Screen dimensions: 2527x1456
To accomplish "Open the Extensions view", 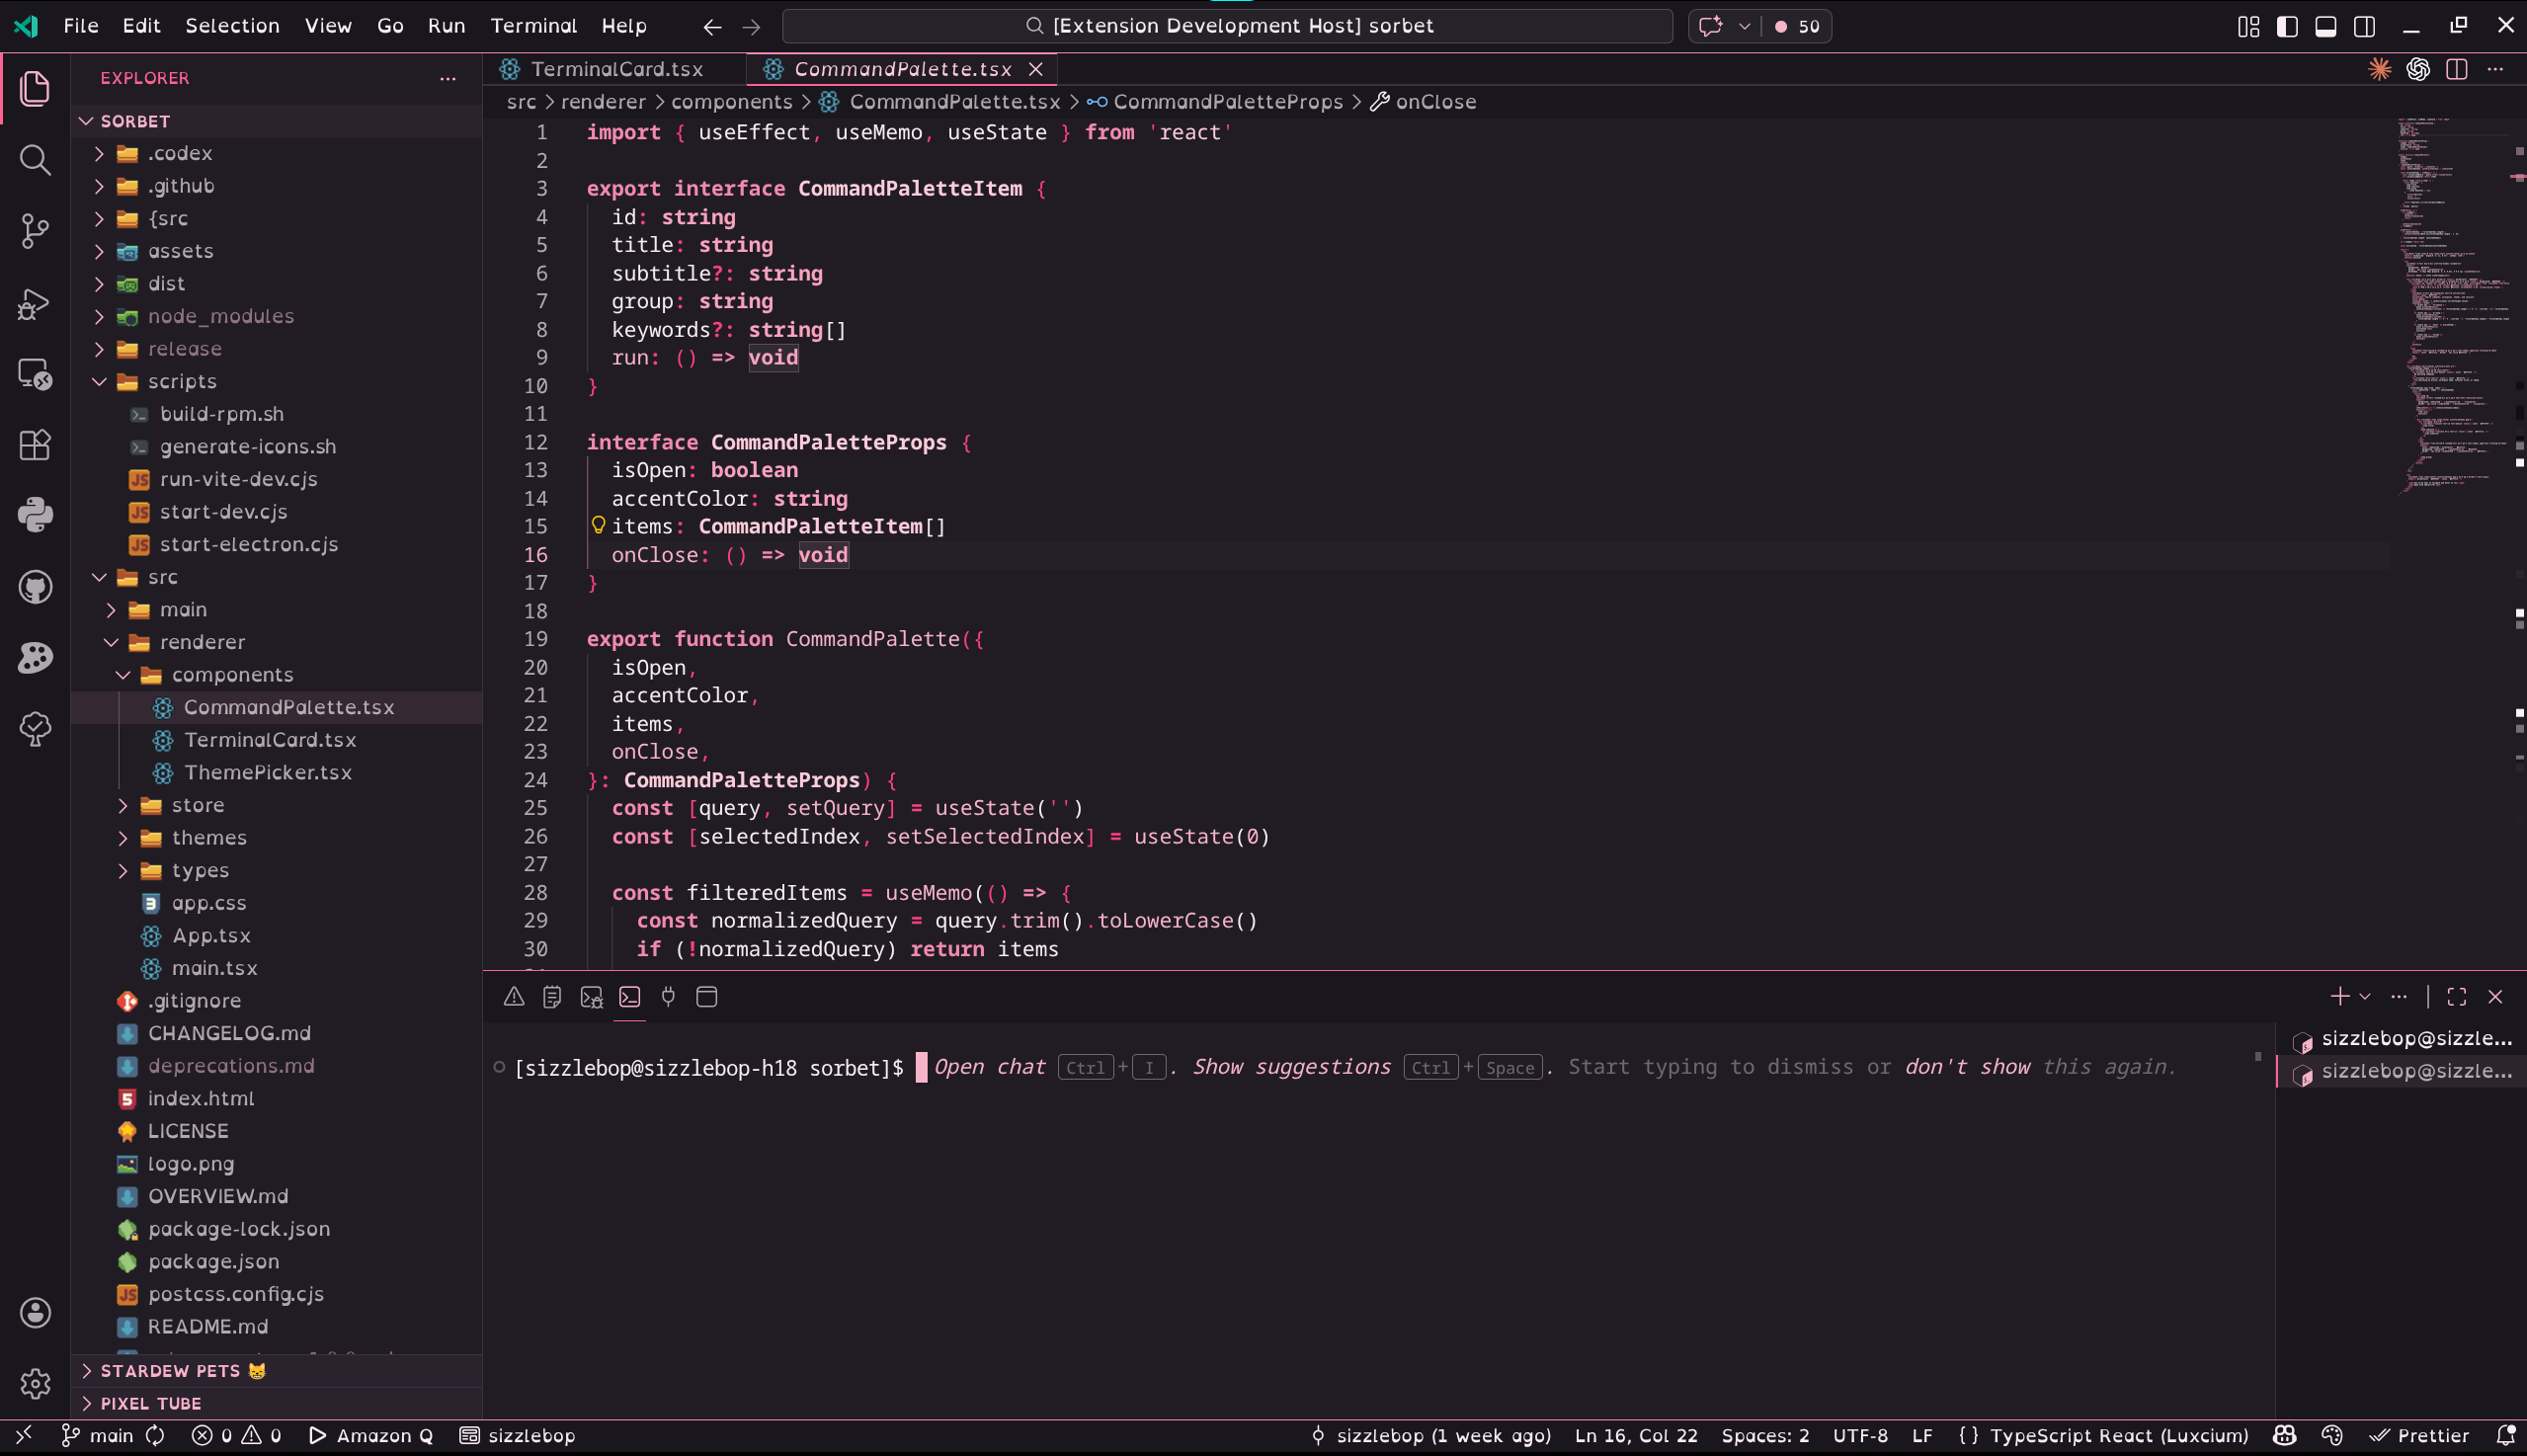I will click(x=35, y=445).
